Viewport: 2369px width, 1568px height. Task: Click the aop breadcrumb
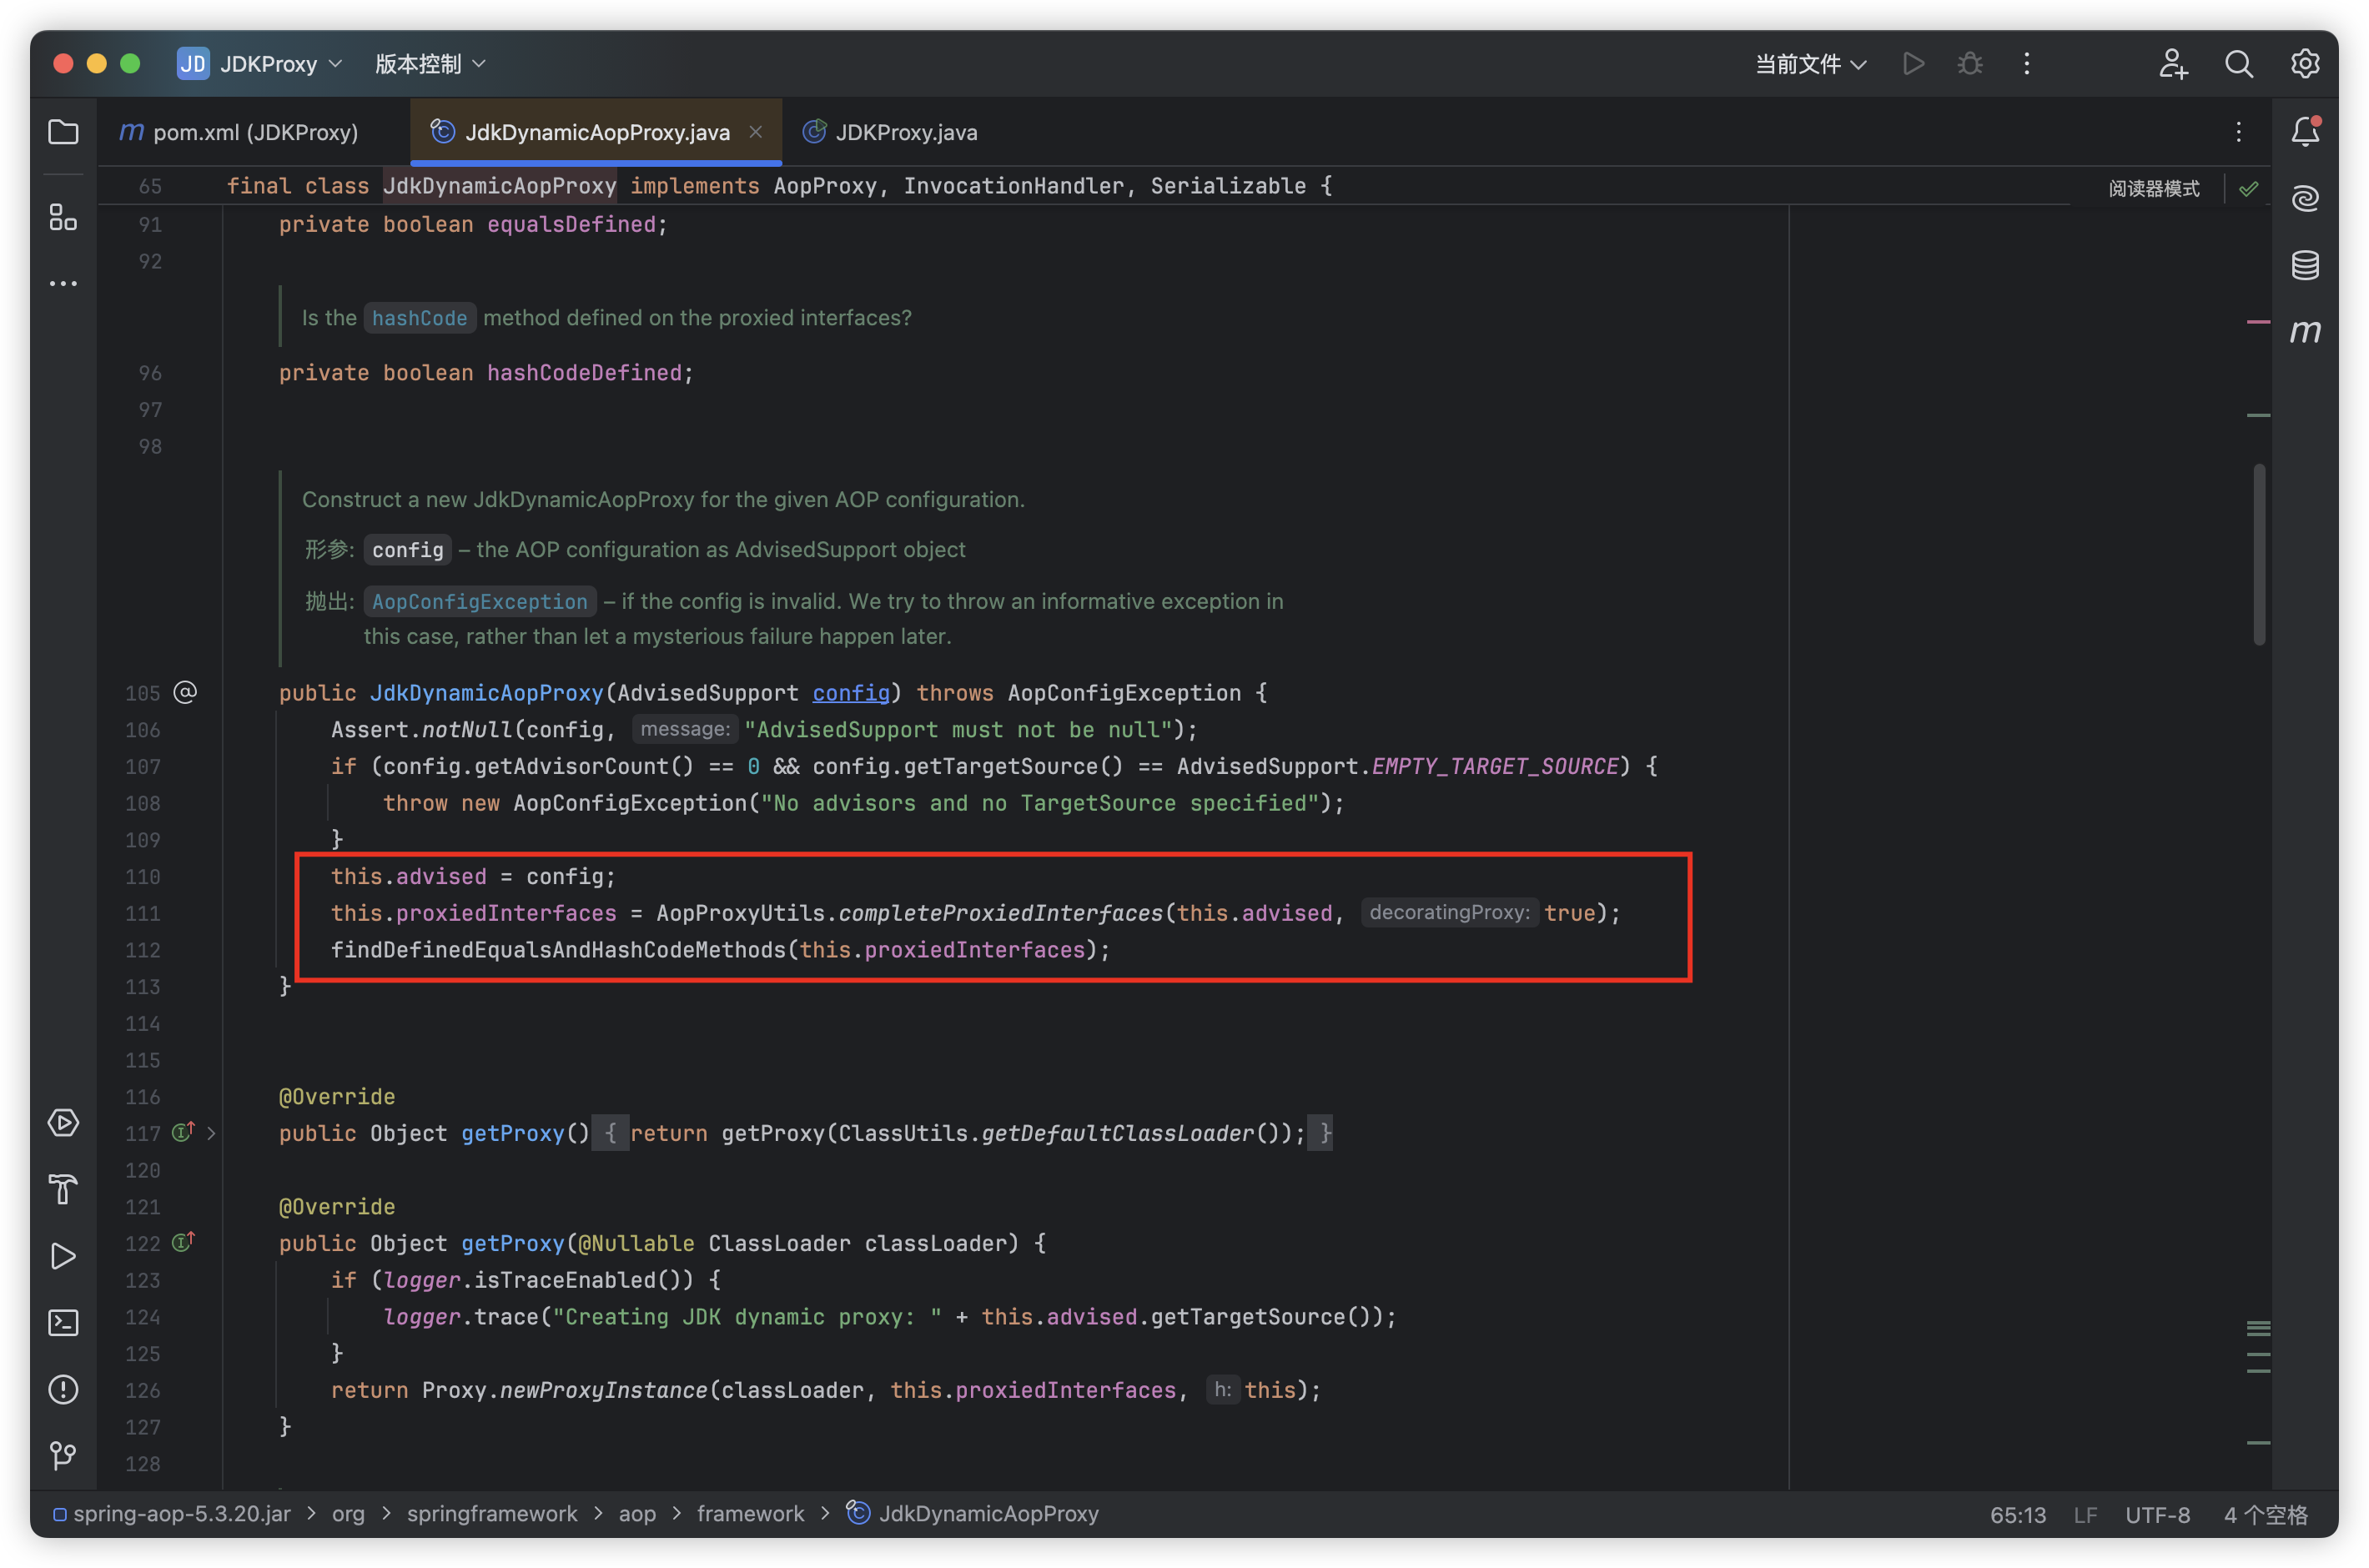click(637, 1514)
